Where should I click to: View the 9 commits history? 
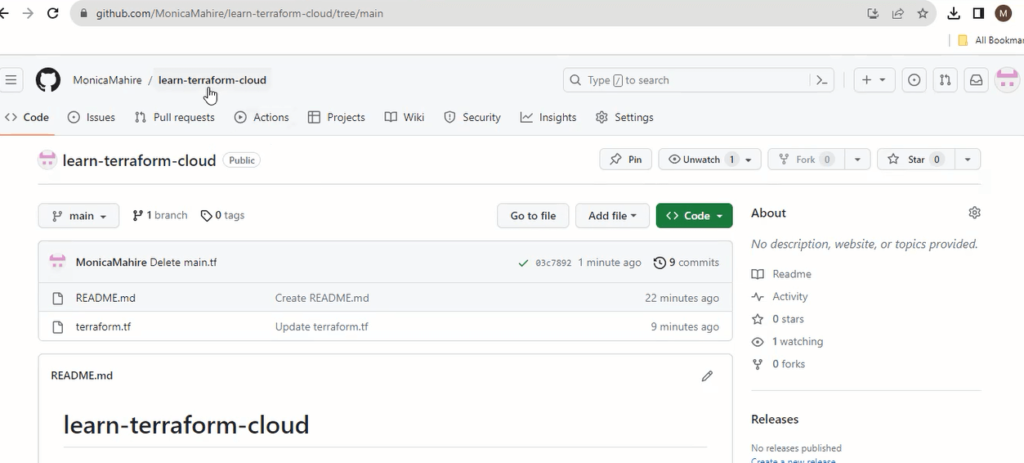(x=686, y=263)
